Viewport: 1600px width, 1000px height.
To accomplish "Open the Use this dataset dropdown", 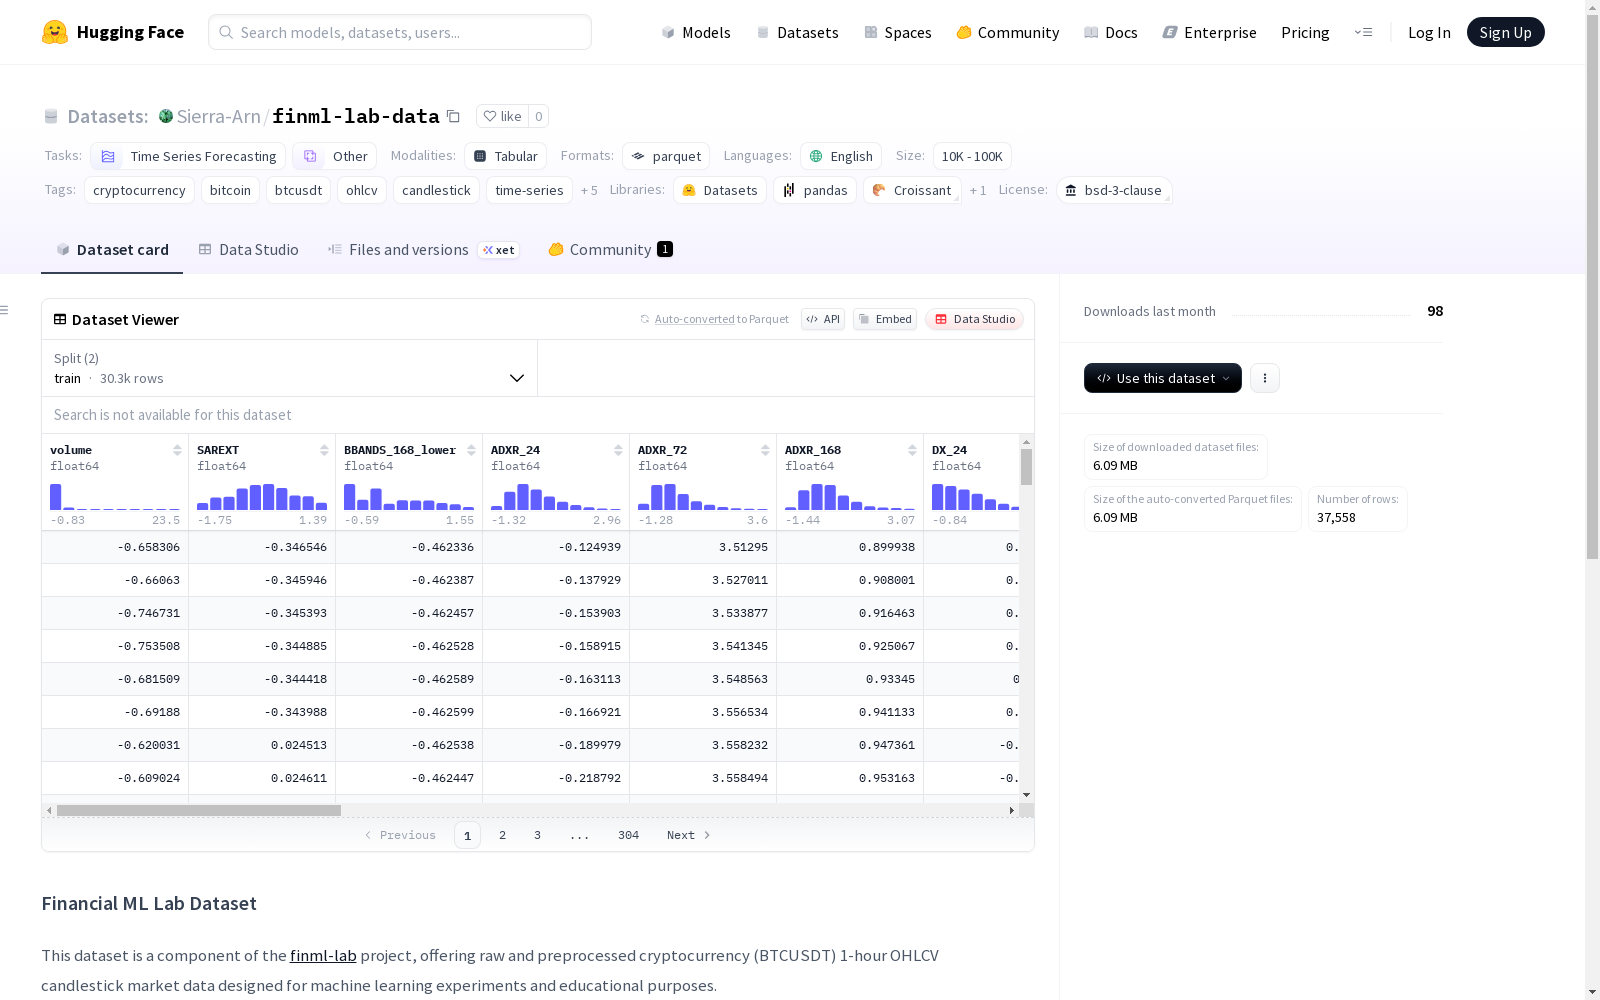I will [x=1163, y=378].
